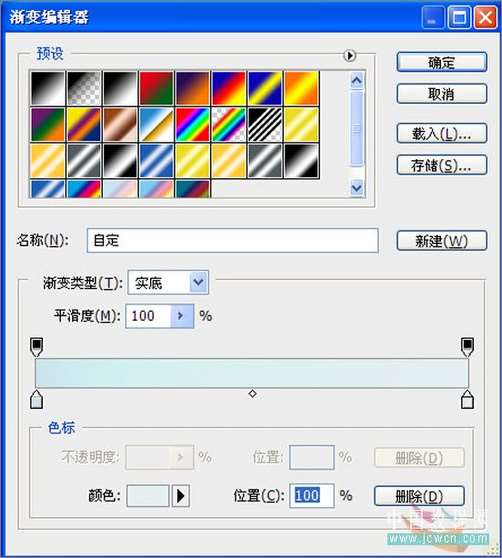Select the blue steel preset in row three

tap(156, 160)
